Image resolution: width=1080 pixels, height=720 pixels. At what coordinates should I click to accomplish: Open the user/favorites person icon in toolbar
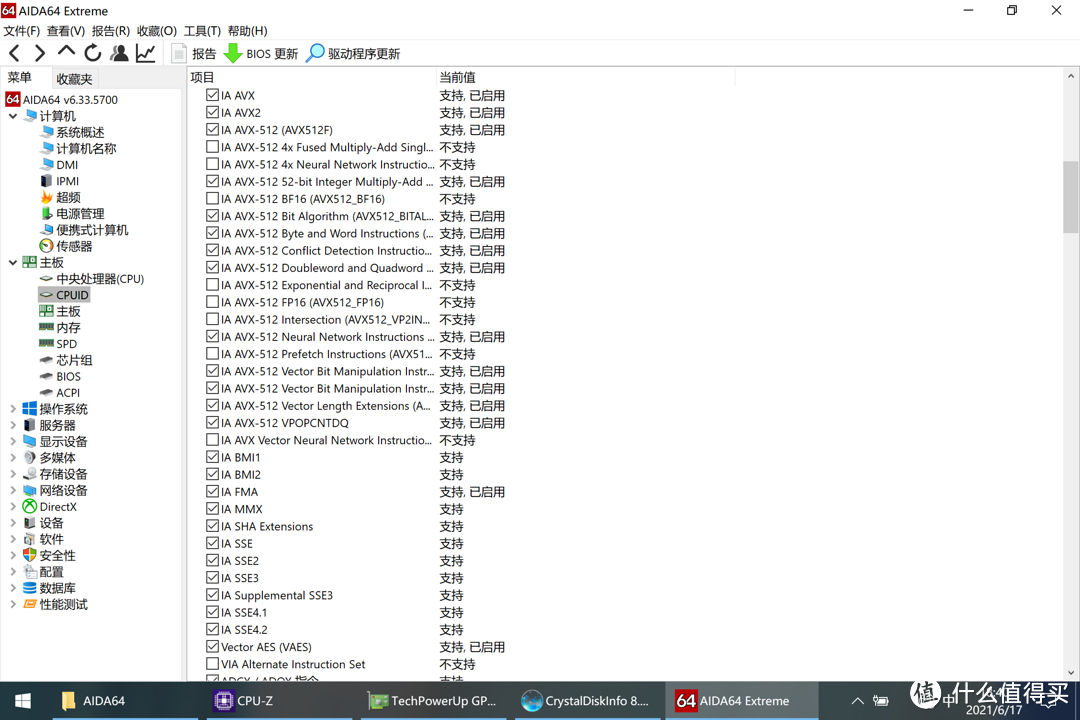119,53
